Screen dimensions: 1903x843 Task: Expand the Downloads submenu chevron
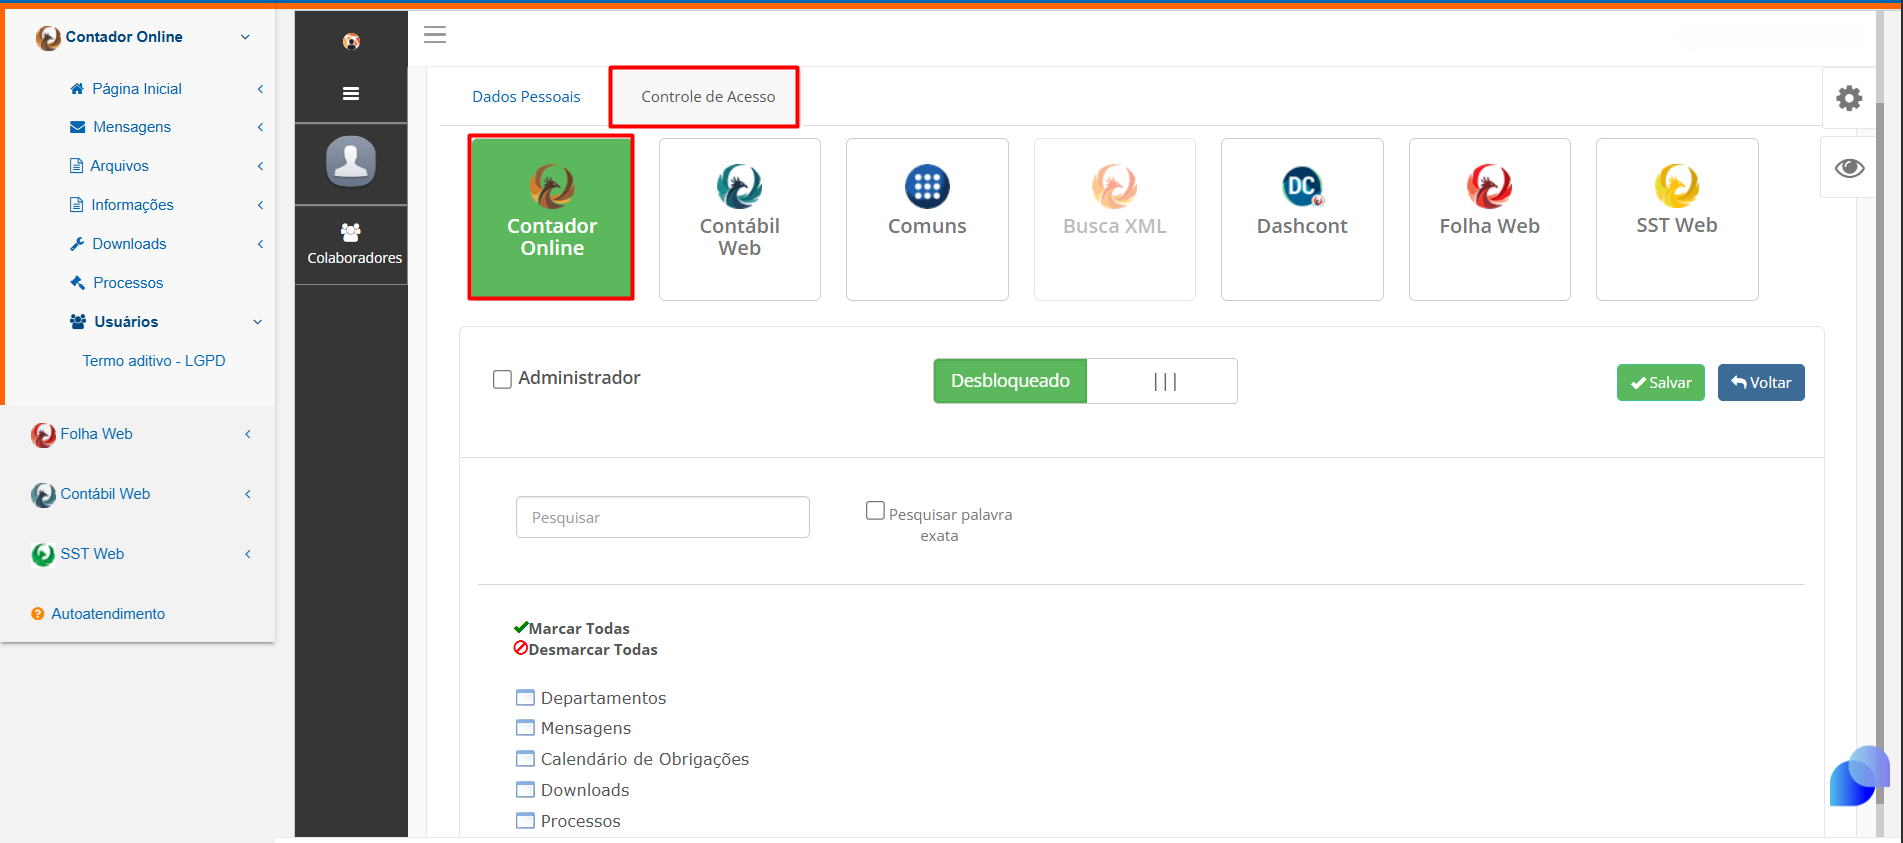[x=260, y=244]
